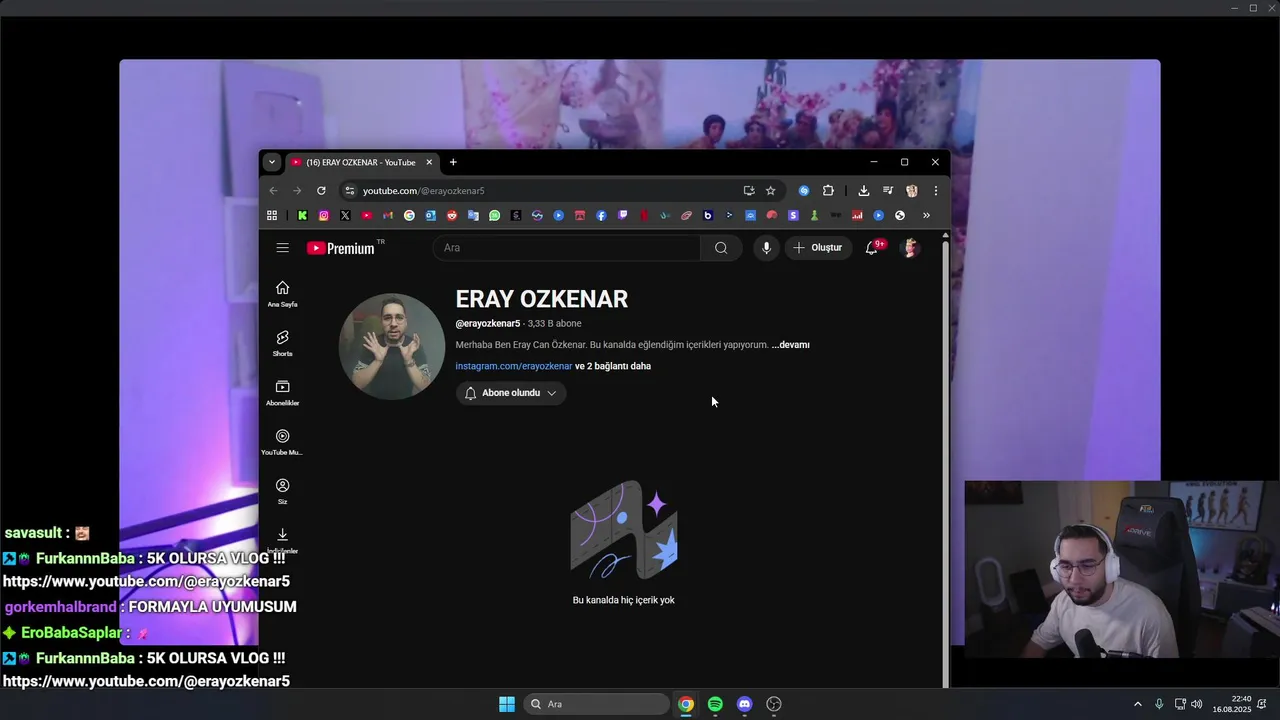Open Chrome downloads icon in toolbar
The image size is (1280, 720).
(x=864, y=191)
